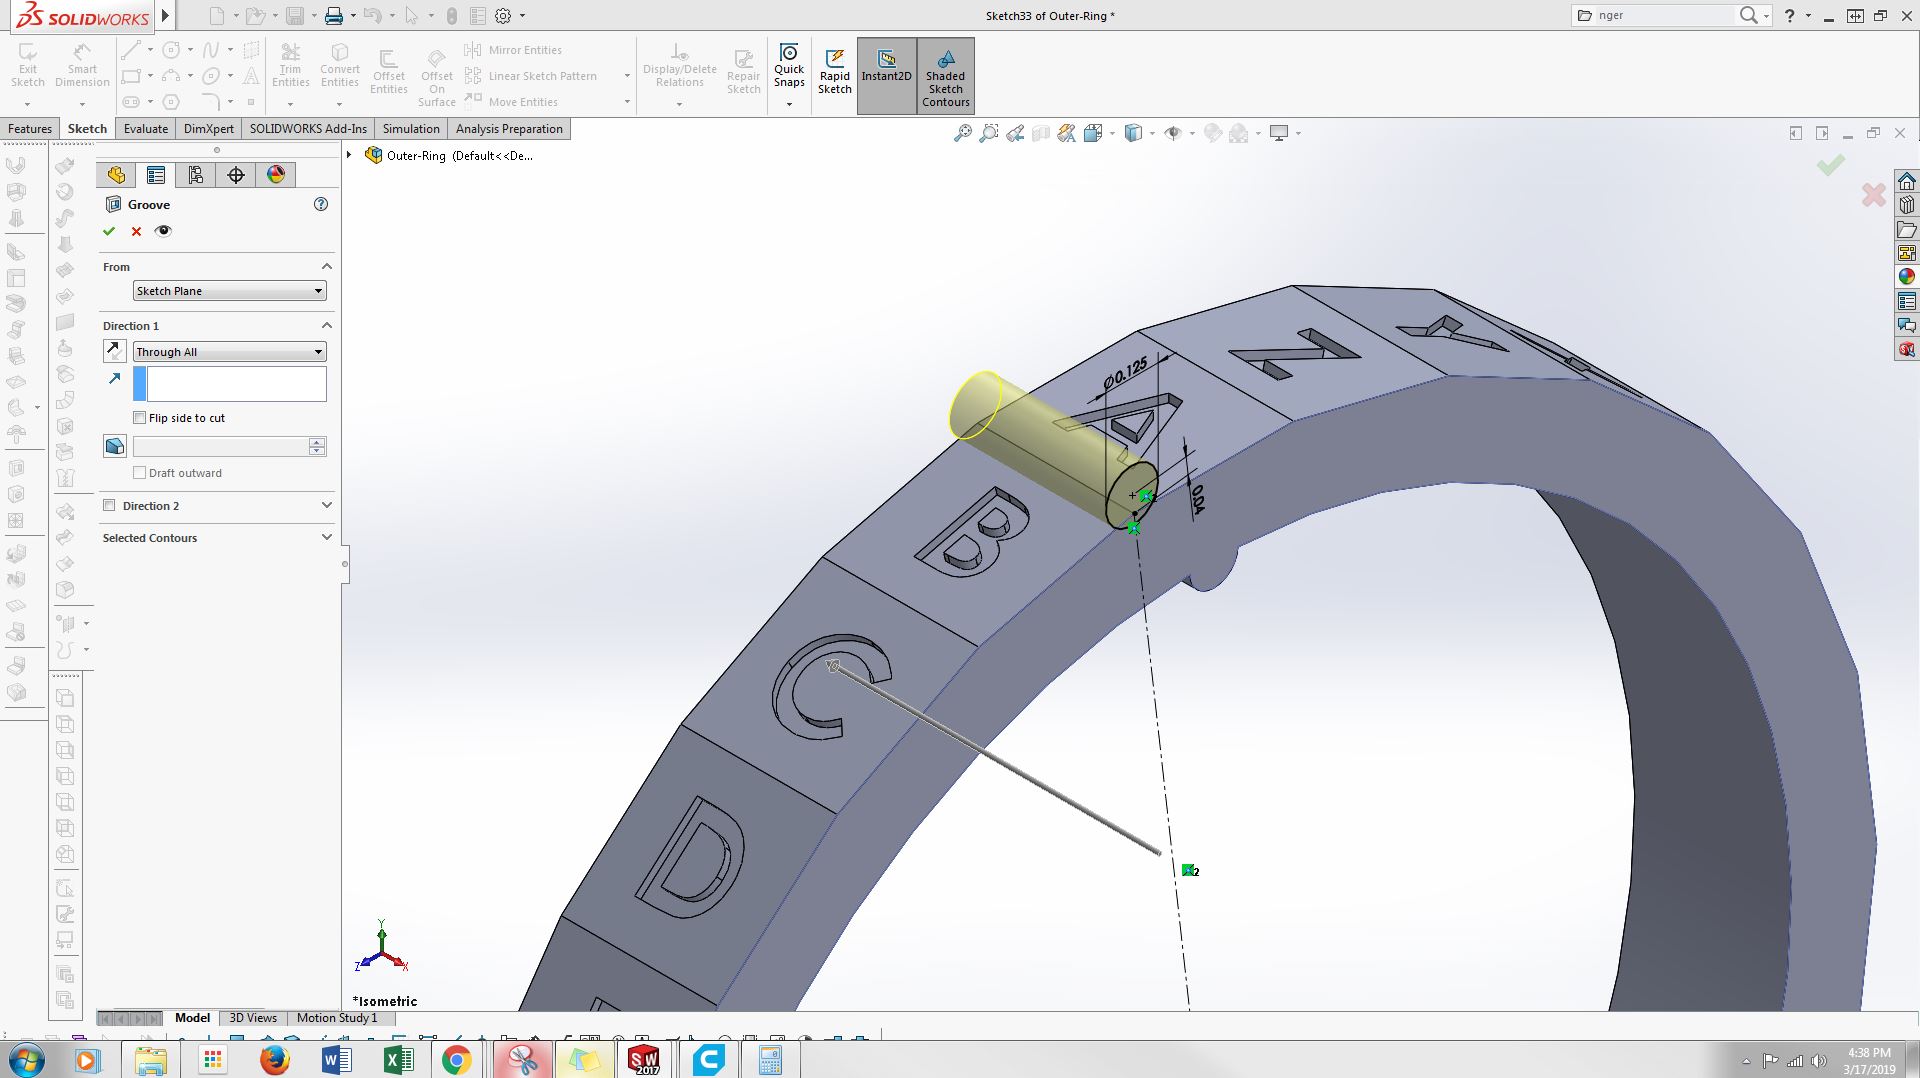Cancel the Groove feature with red X
Image resolution: width=1920 pixels, height=1078 pixels.
click(x=136, y=231)
